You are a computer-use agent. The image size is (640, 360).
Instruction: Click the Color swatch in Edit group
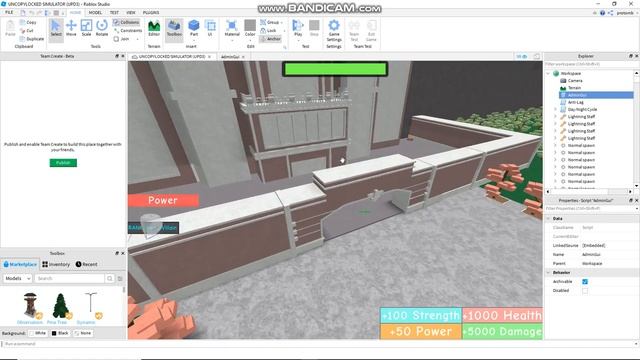[x=250, y=25]
